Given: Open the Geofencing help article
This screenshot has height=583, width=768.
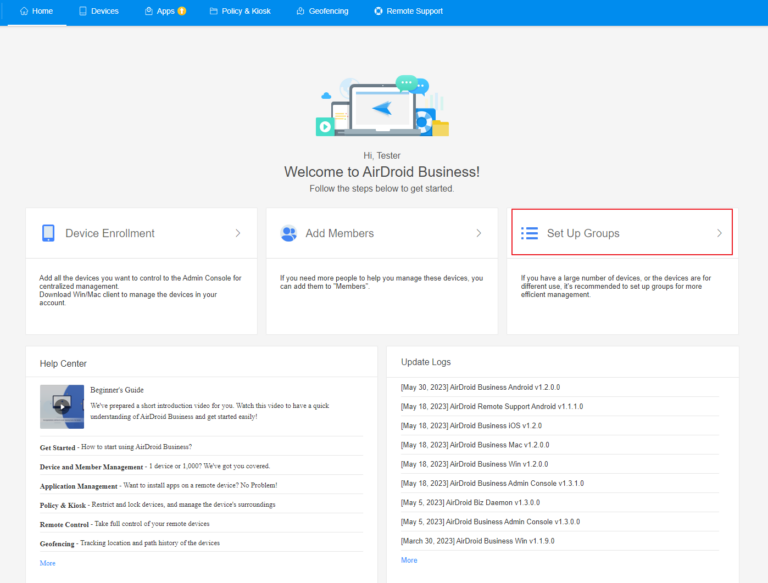Looking at the screenshot, I should coord(130,543).
